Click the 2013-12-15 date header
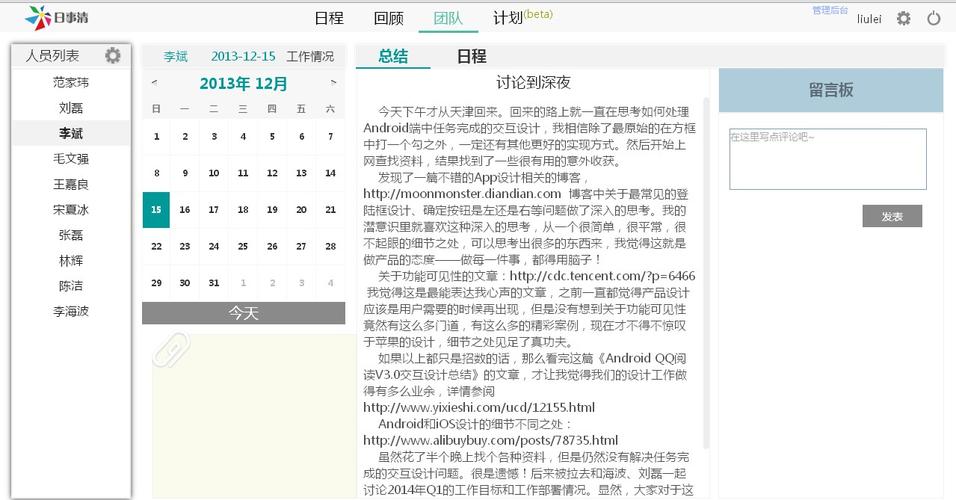 pyautogui.click(x=243, y=56)
